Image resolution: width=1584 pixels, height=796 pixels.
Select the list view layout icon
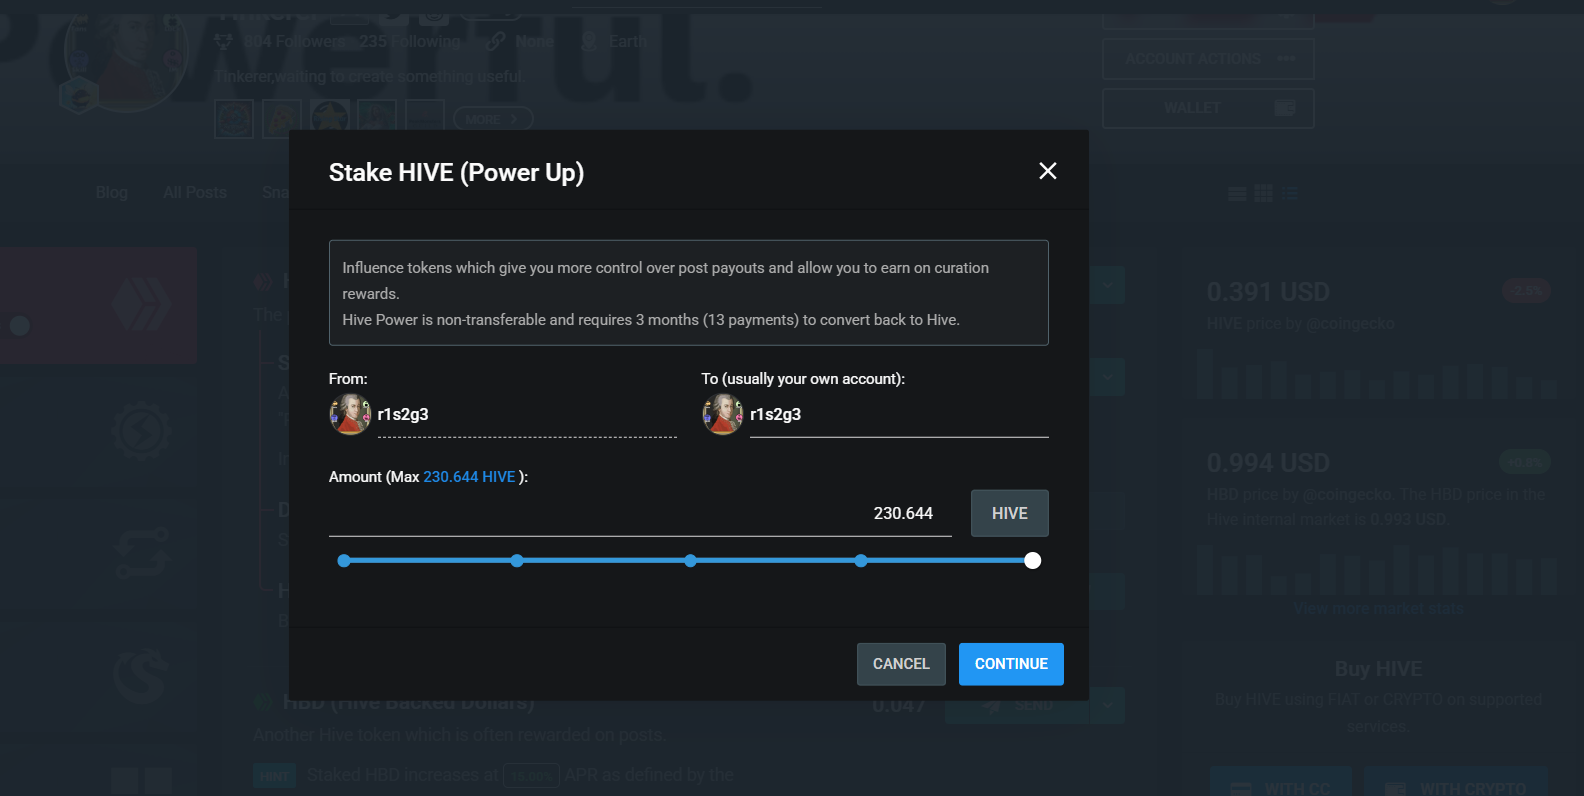click(x=1237, y=193)
